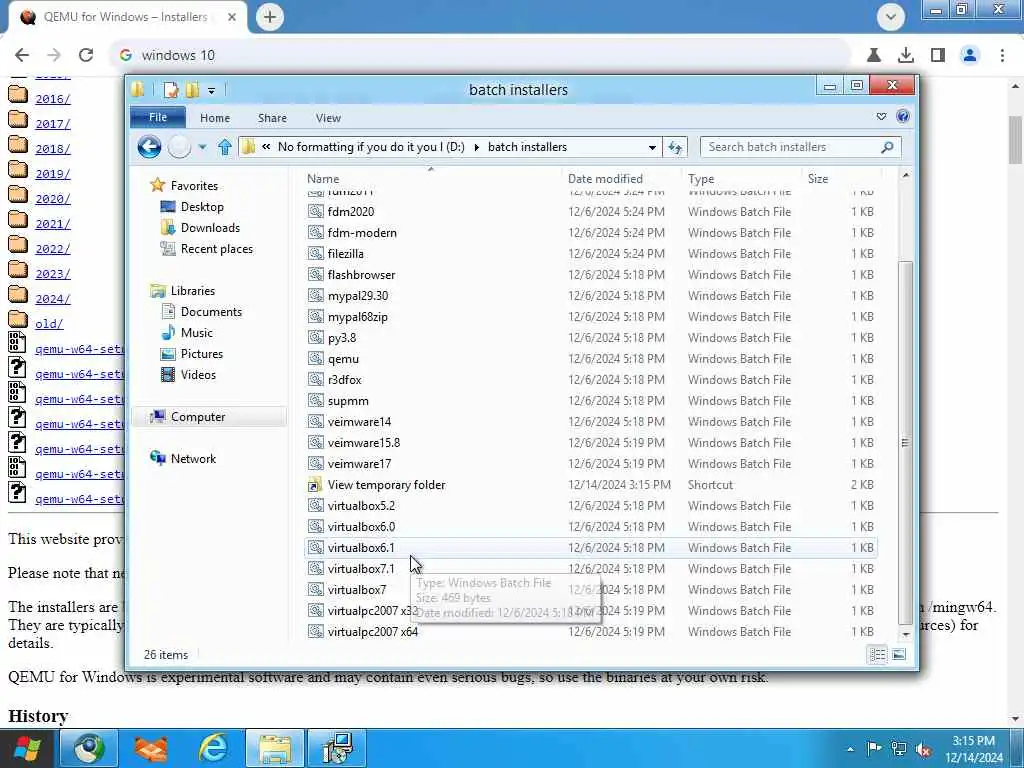
Task: Show hidden tray icons arrow
Action: click(x=850, y=749)
